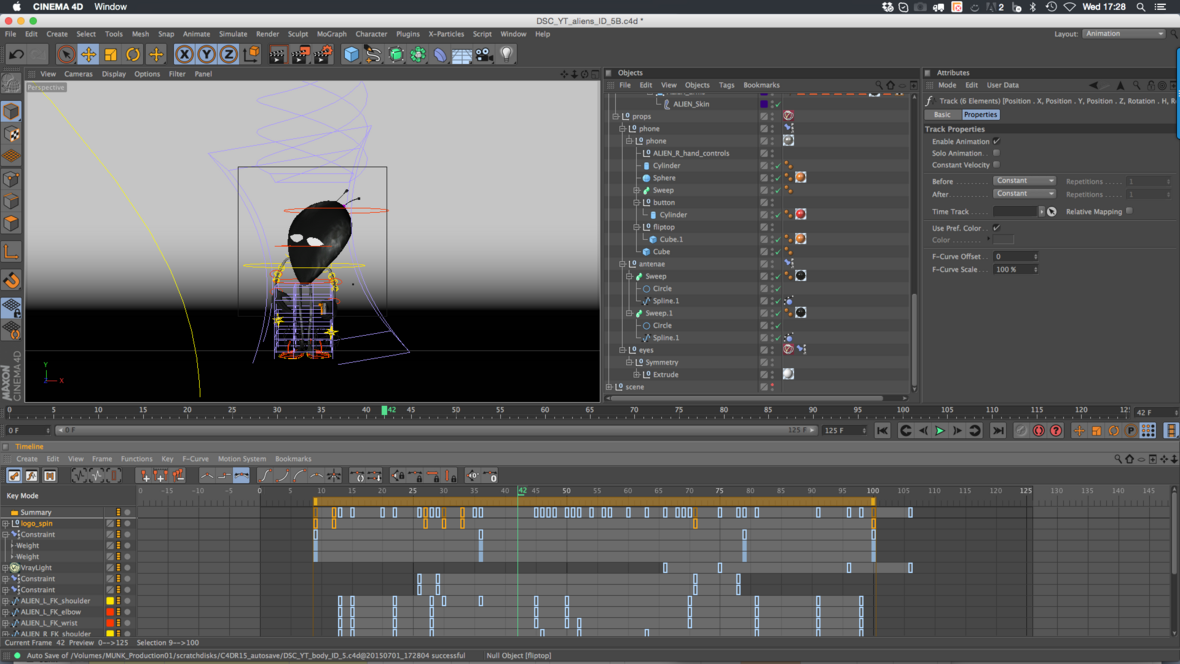Click the Undo arrow icon
Screen dimensions: 1180x664
(17, 55)
